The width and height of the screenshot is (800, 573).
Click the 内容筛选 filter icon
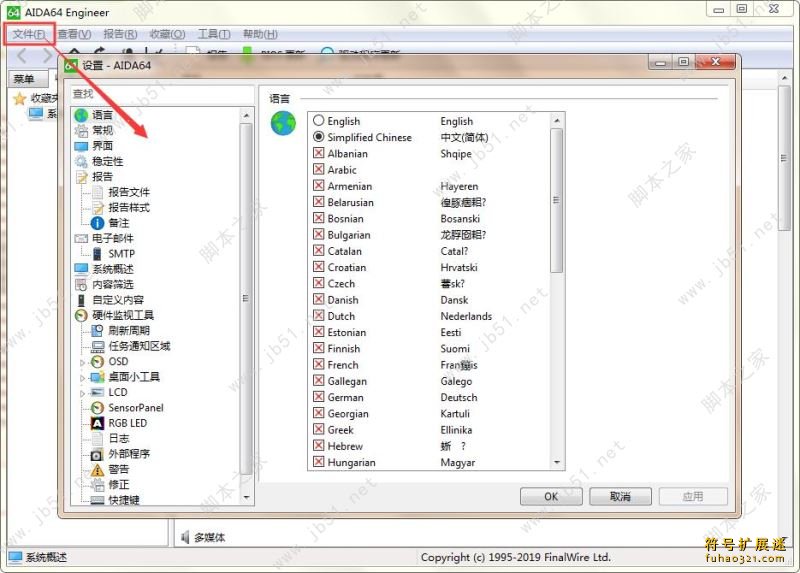click(82, 285)
